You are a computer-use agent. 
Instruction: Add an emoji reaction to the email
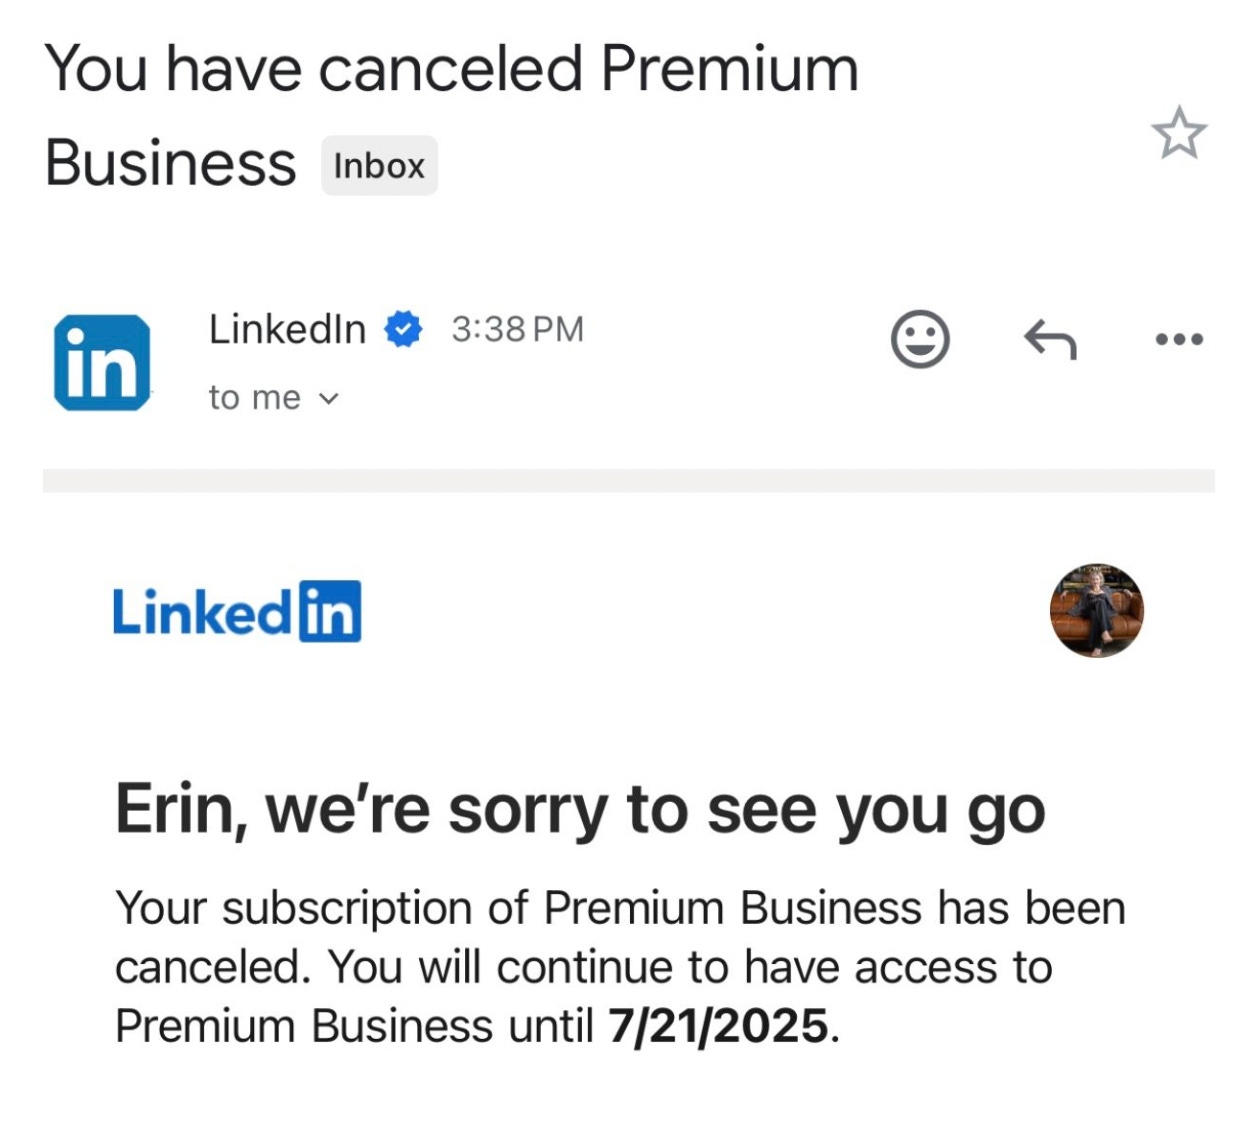919,339
